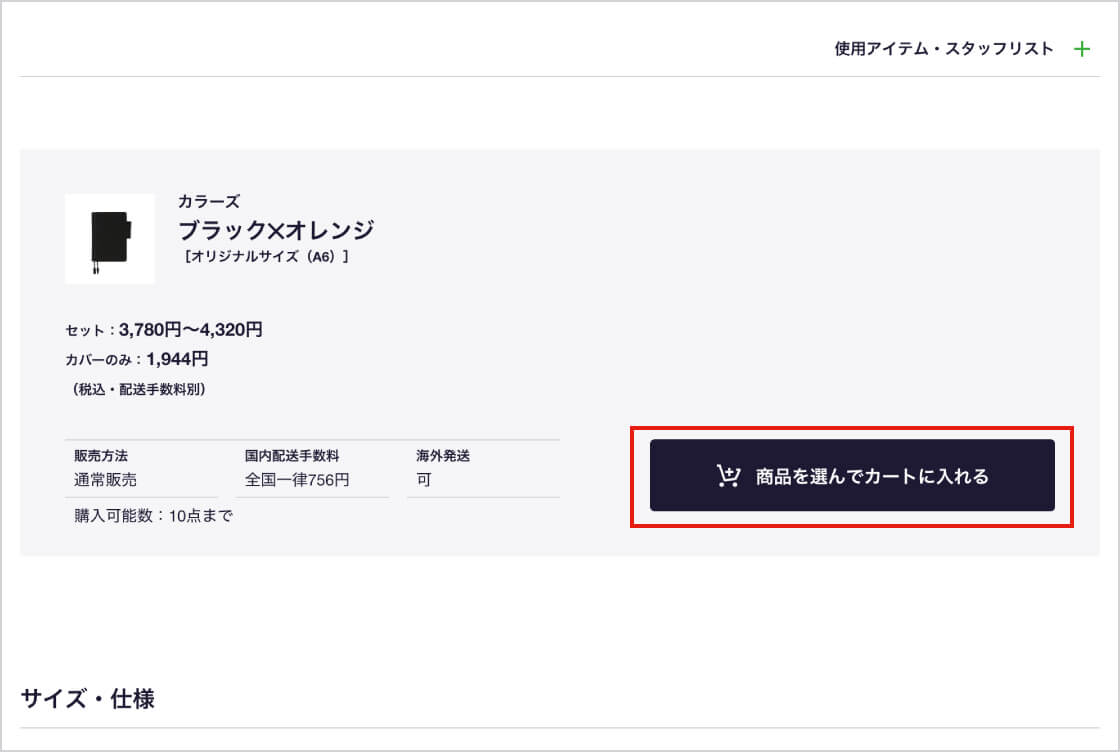Click the カバーのみ 1,944円 price line
Viewport: 1120px width, 752px height.
point(136,359)
